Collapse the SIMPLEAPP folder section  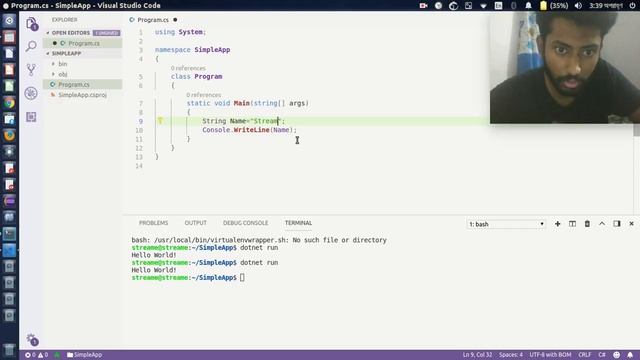[66, 53]
